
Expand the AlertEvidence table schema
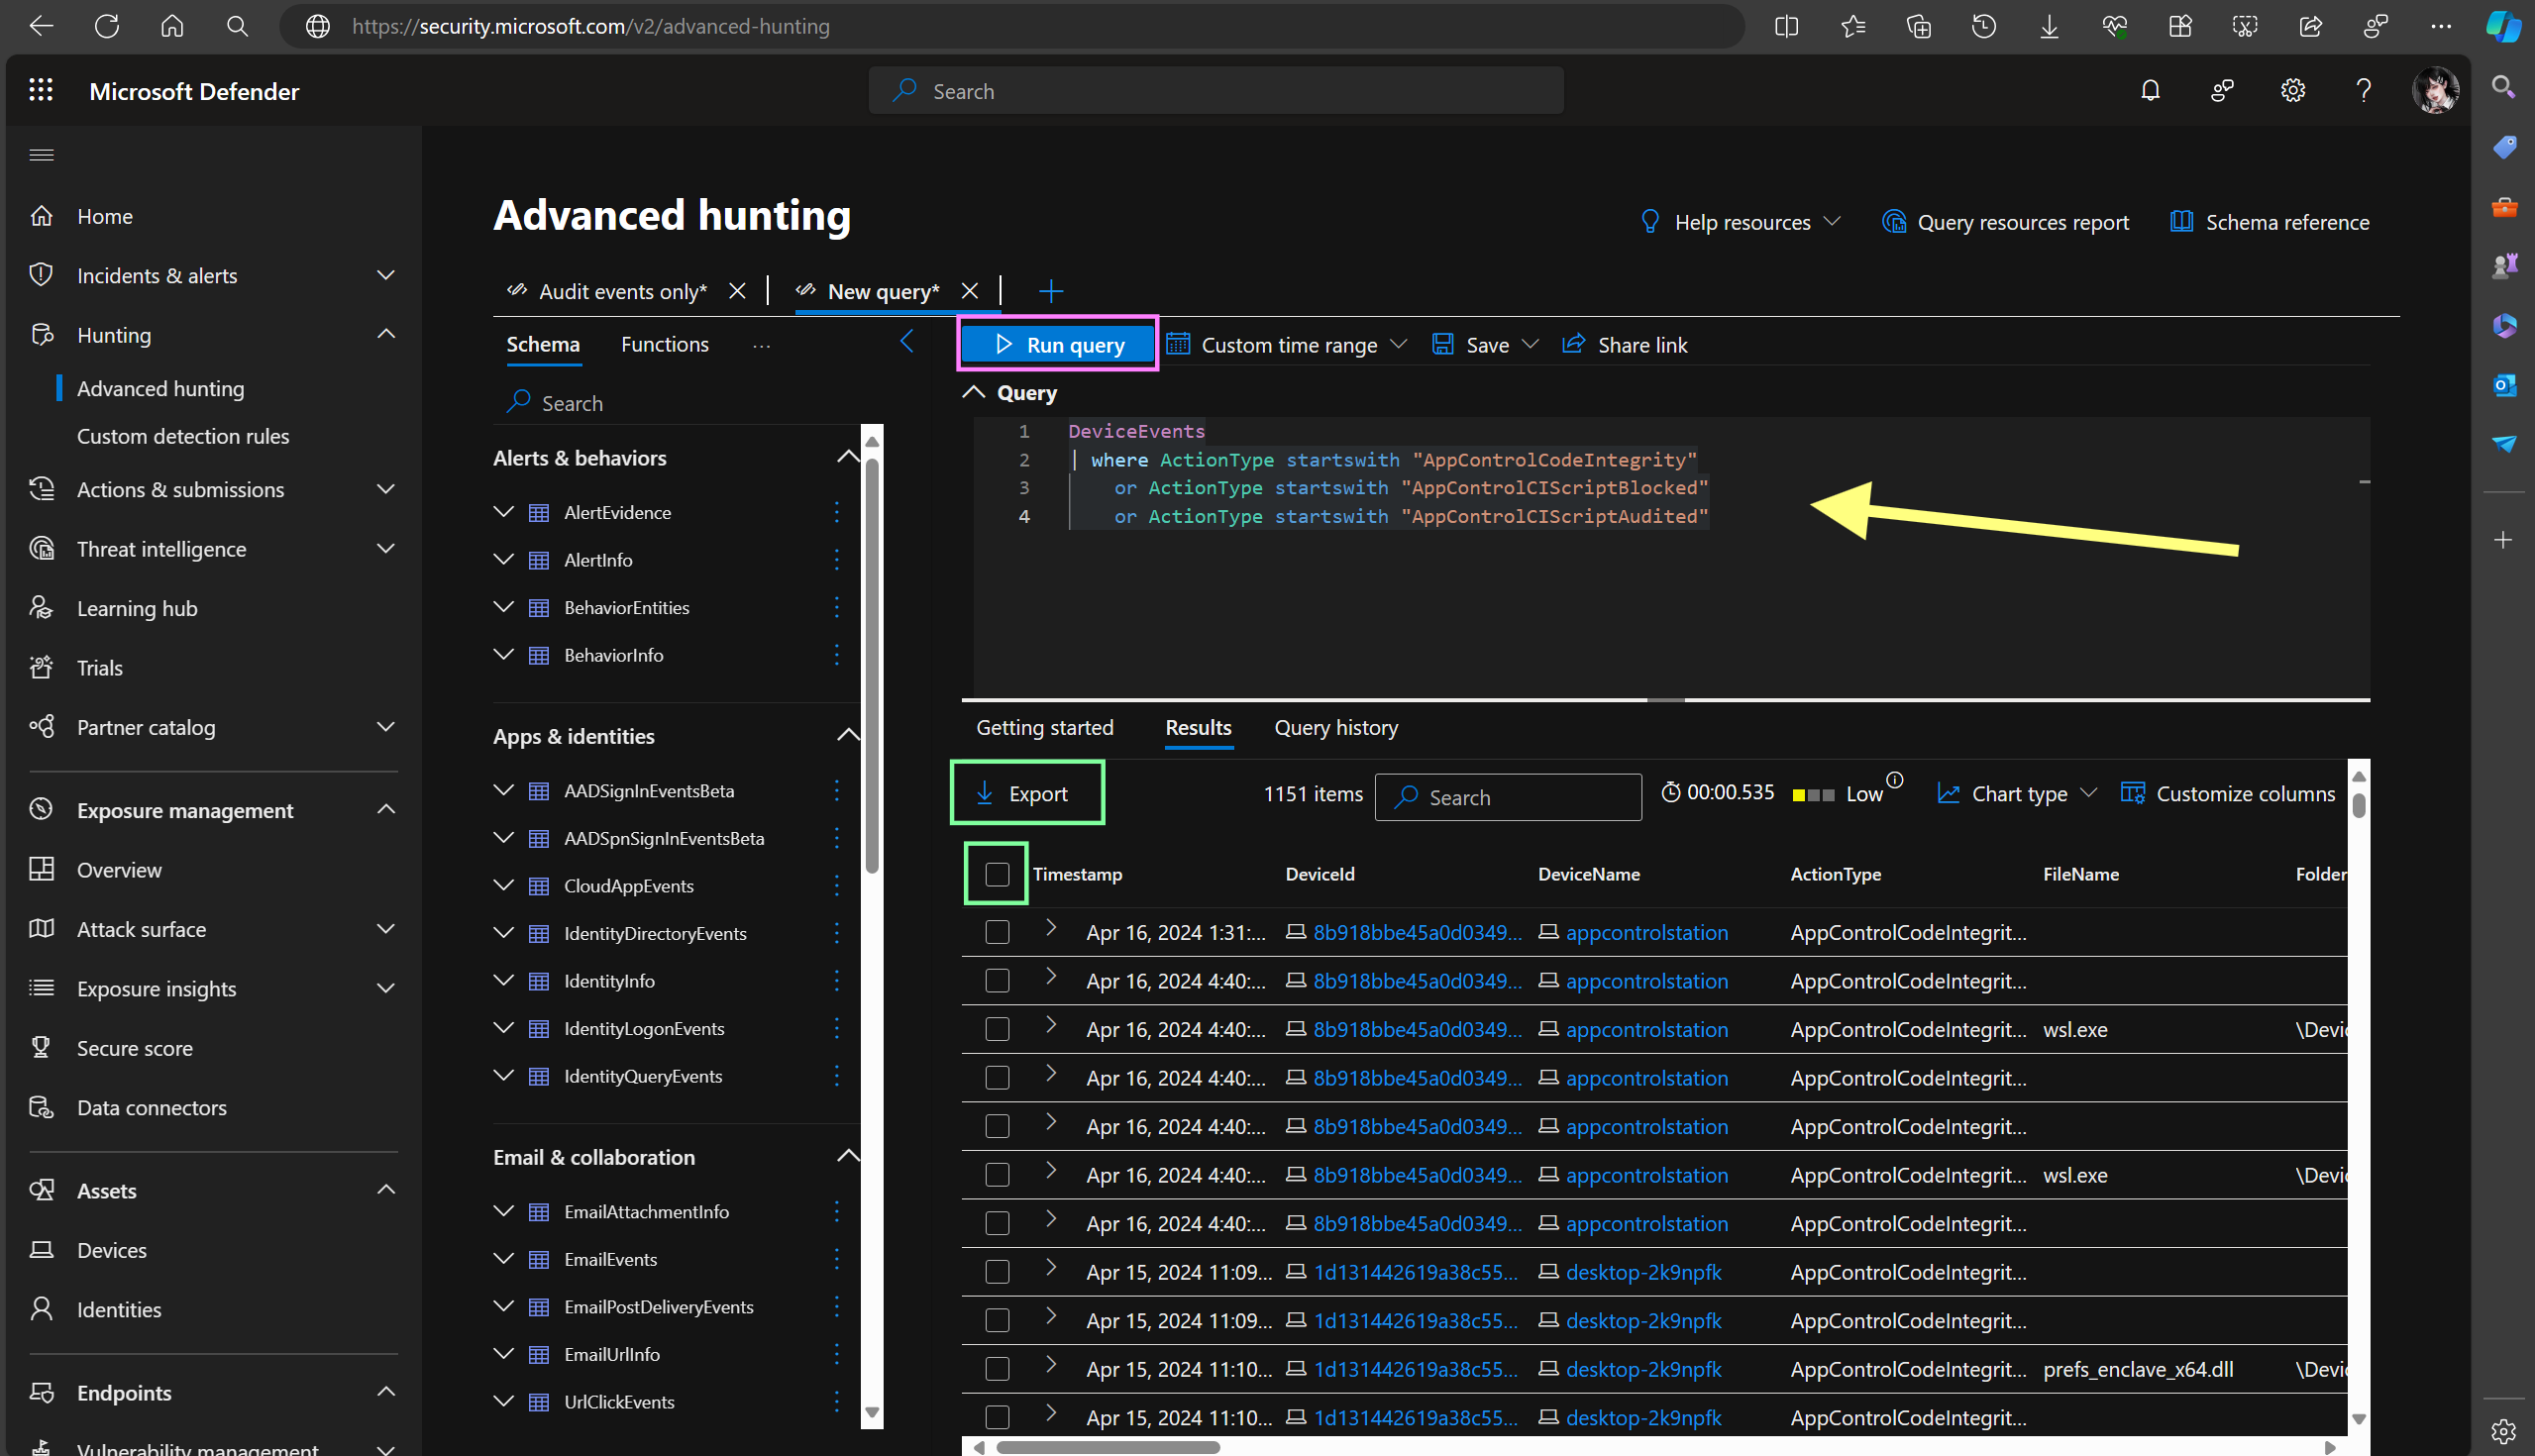point(504,512)
